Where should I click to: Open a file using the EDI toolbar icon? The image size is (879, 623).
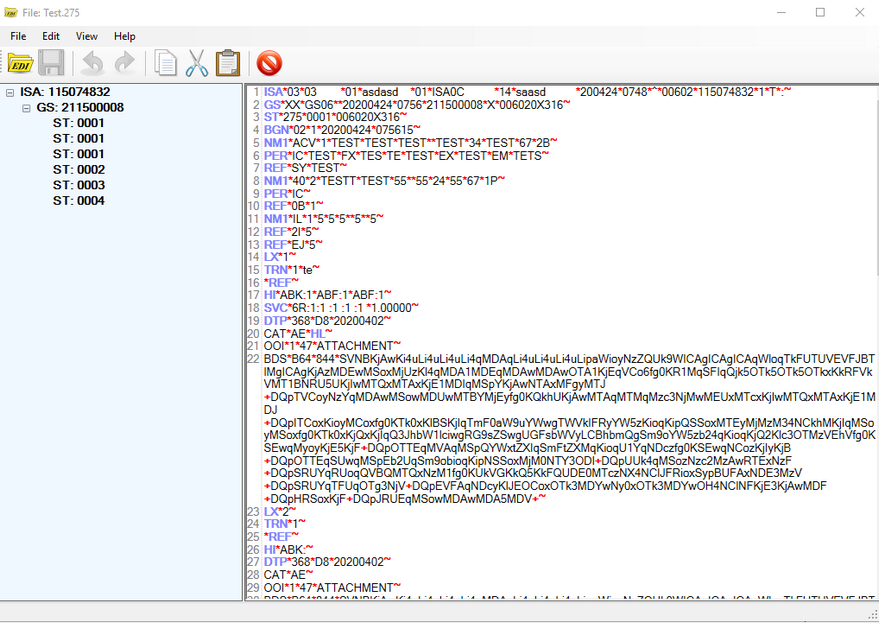tap(20, 63)
